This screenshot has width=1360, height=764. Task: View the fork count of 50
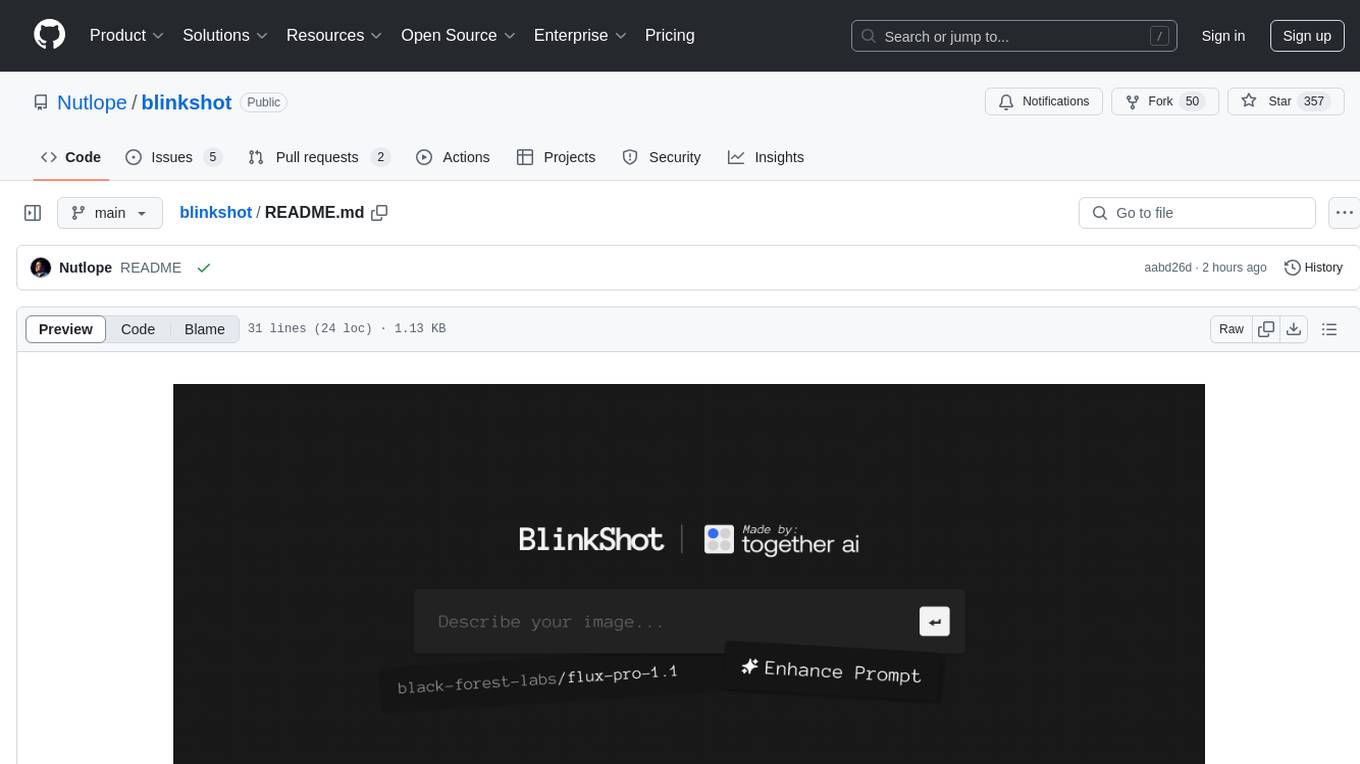[1191, 102]
